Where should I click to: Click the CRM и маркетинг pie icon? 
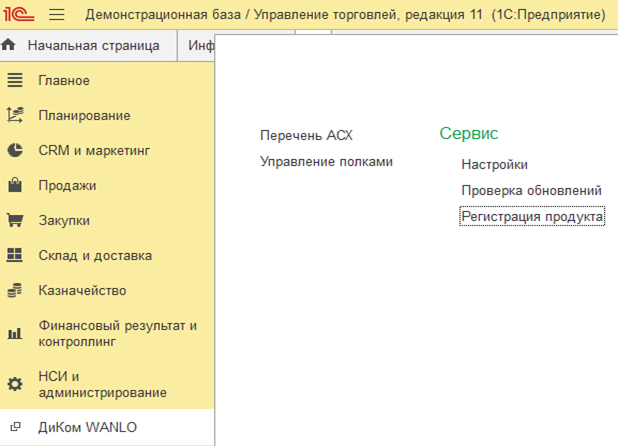[x=15, y=150]
